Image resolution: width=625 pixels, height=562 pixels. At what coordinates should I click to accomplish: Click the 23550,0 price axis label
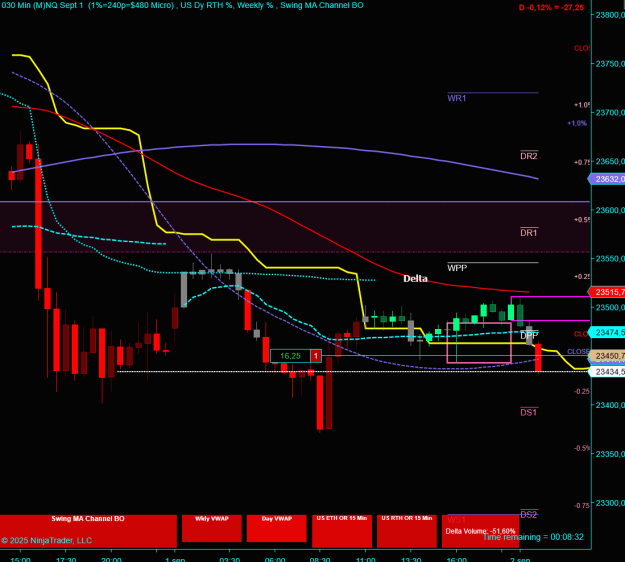point(610,259)
